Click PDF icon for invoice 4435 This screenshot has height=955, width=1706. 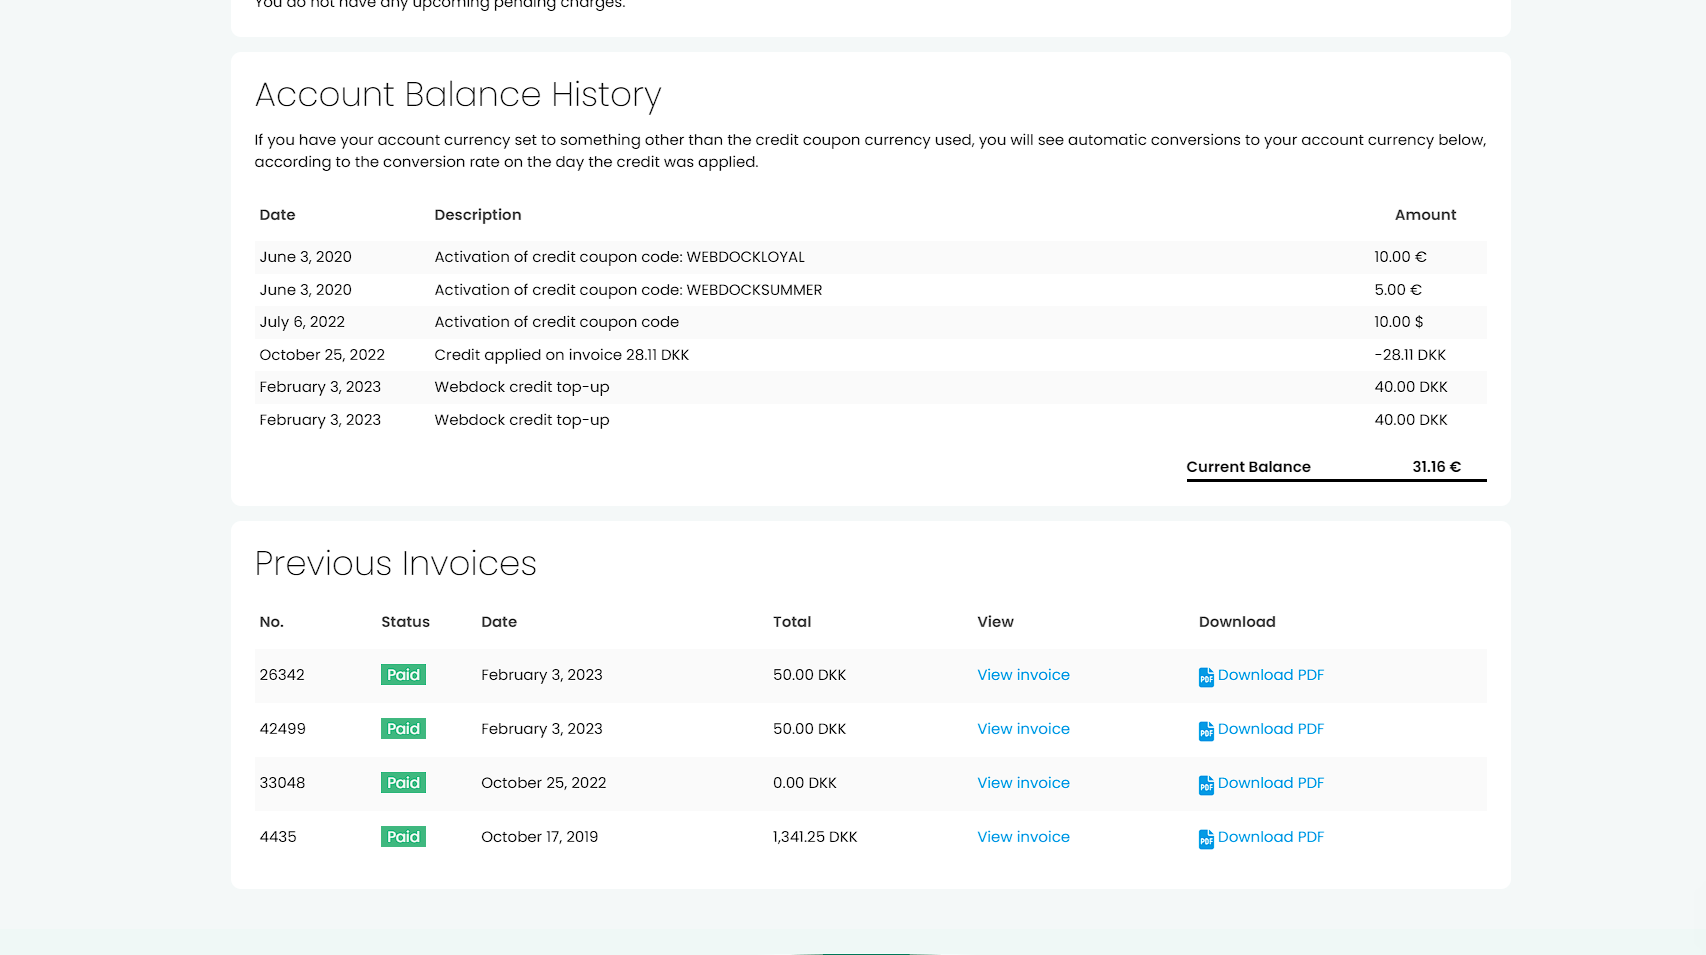(x=1206, y=839)
